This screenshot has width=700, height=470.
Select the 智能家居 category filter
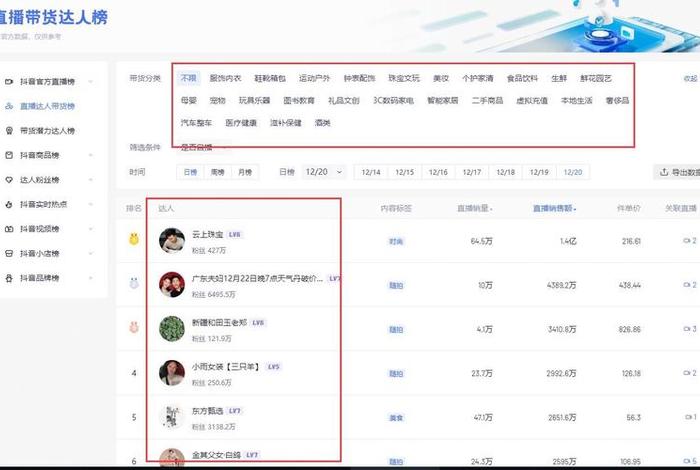click(x=442, y=100)
